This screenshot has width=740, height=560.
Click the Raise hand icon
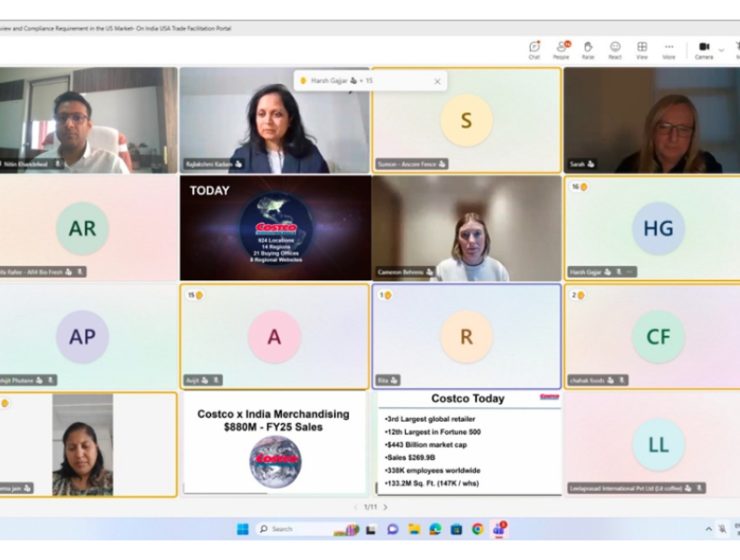pos(588,48)
